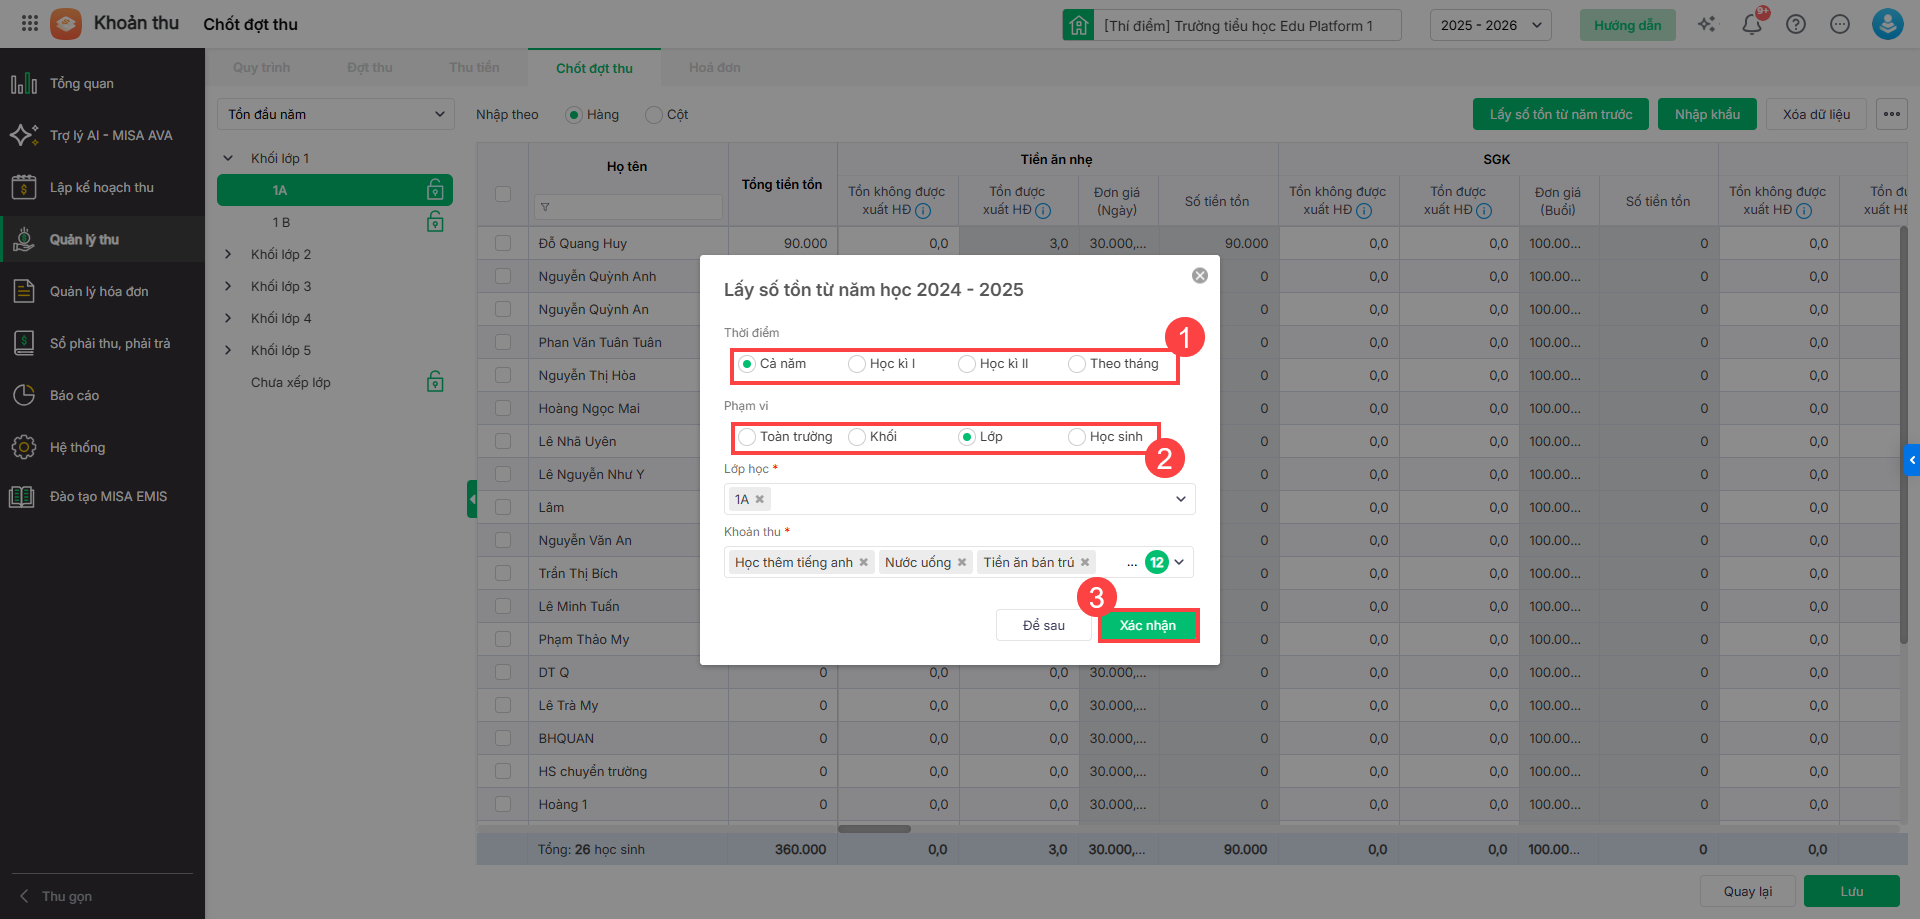The height and width of the screenshot is (919, 1920).
Task: Switch to the Thu tiền tab
Action: click(474, 68)
